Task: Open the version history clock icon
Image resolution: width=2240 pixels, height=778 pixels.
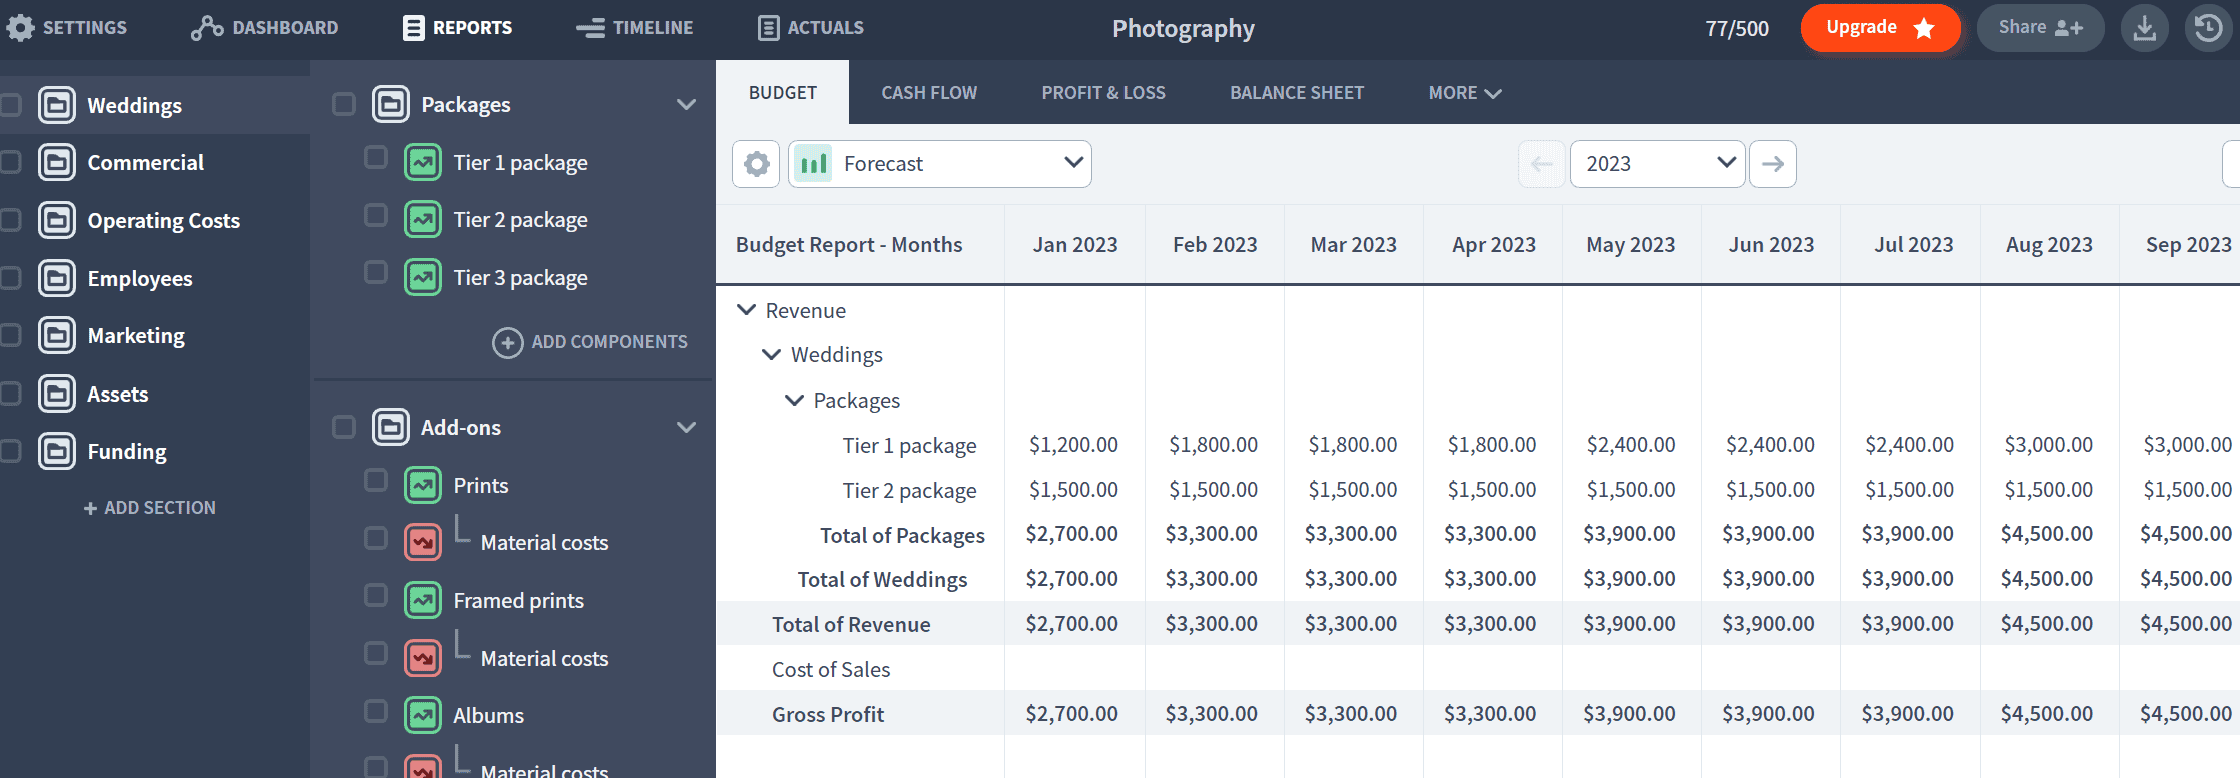Action: 2208,27
